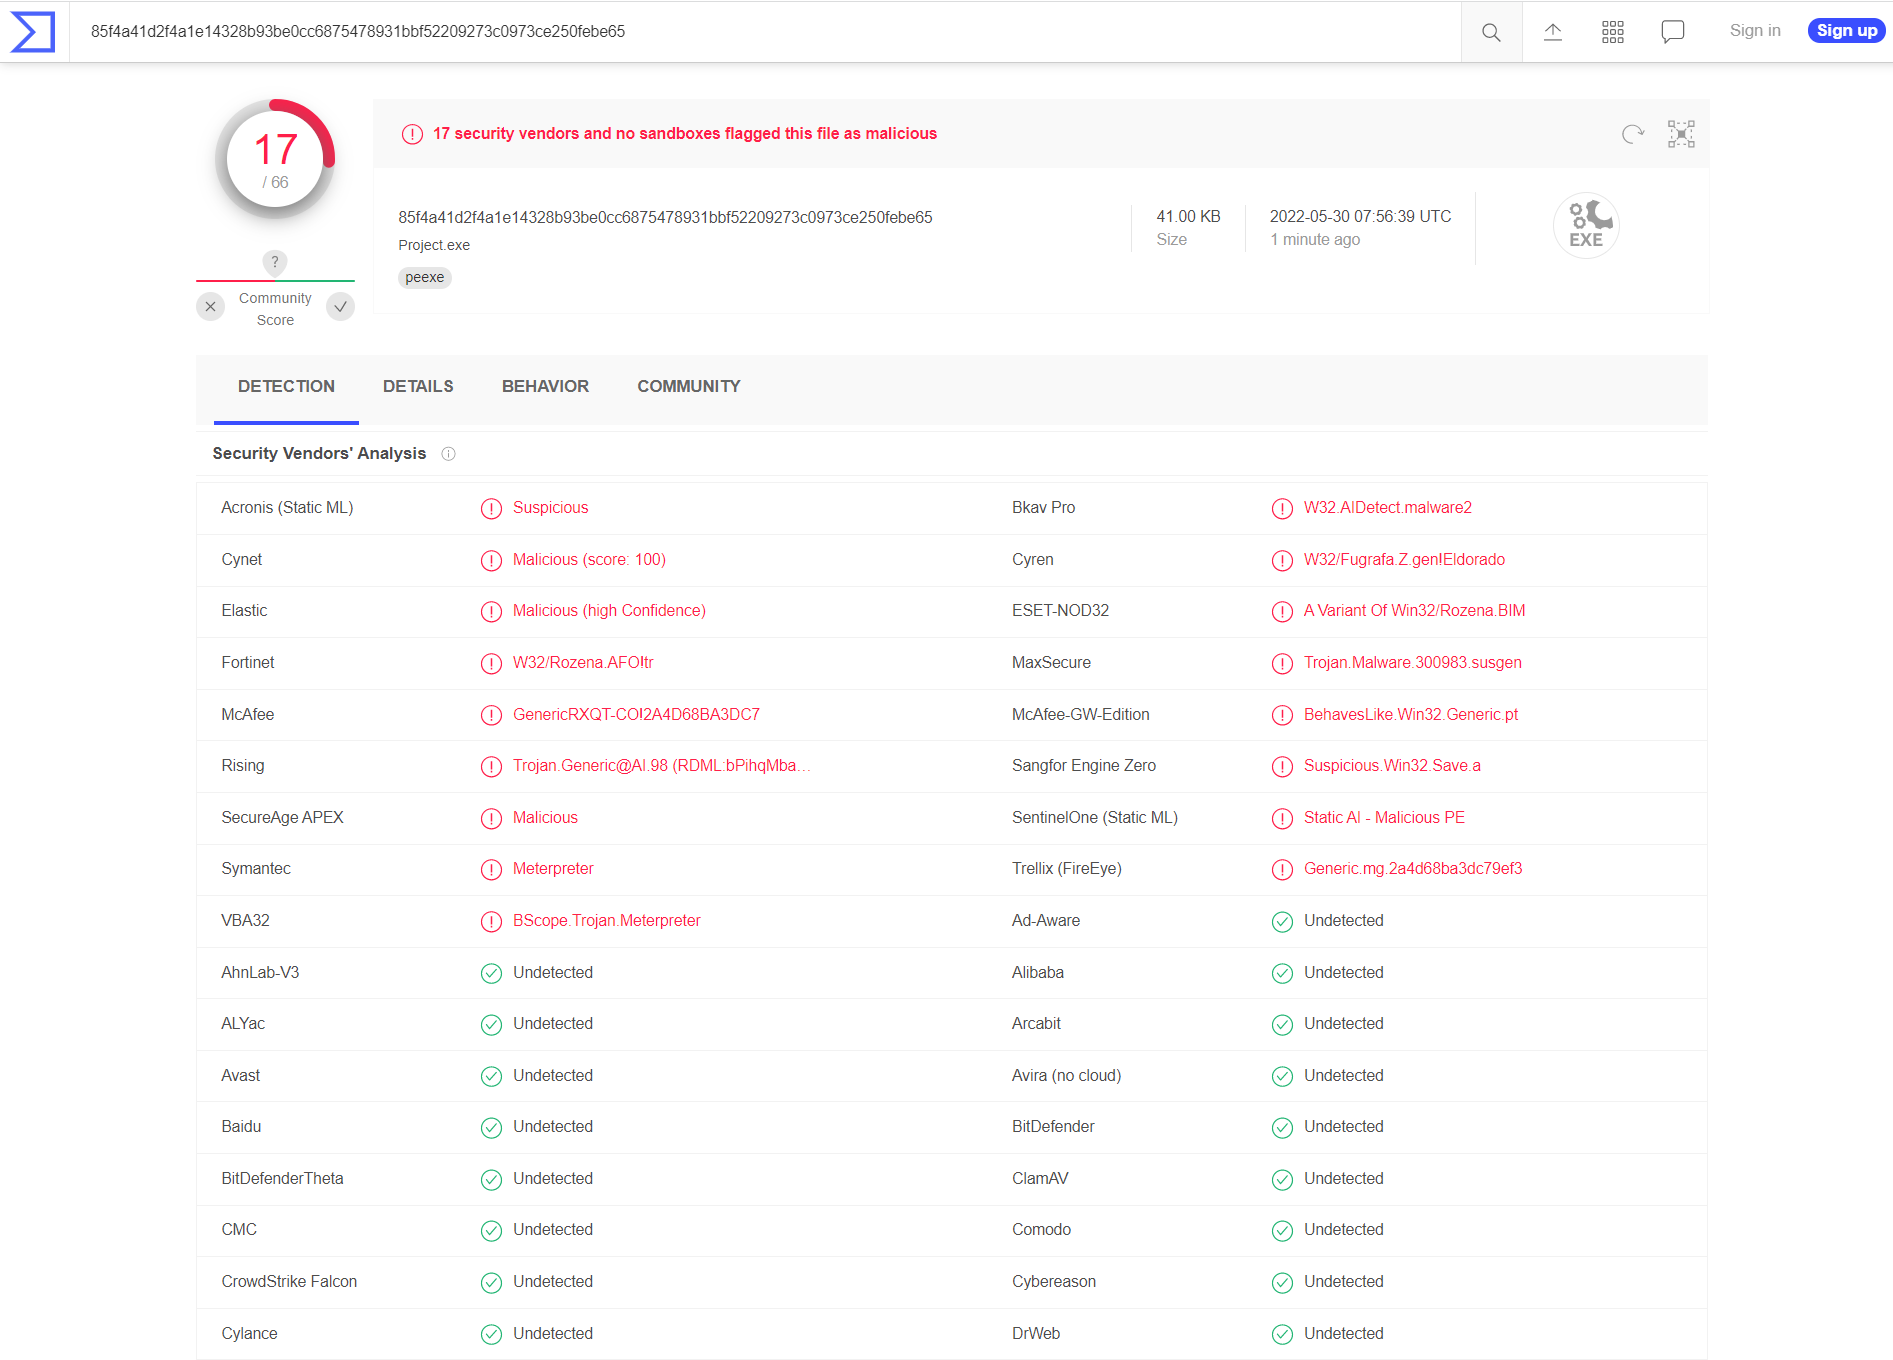Open the upload file icon
The height and width of the screenshot is (1360, 1893).
pos(1552,32)
